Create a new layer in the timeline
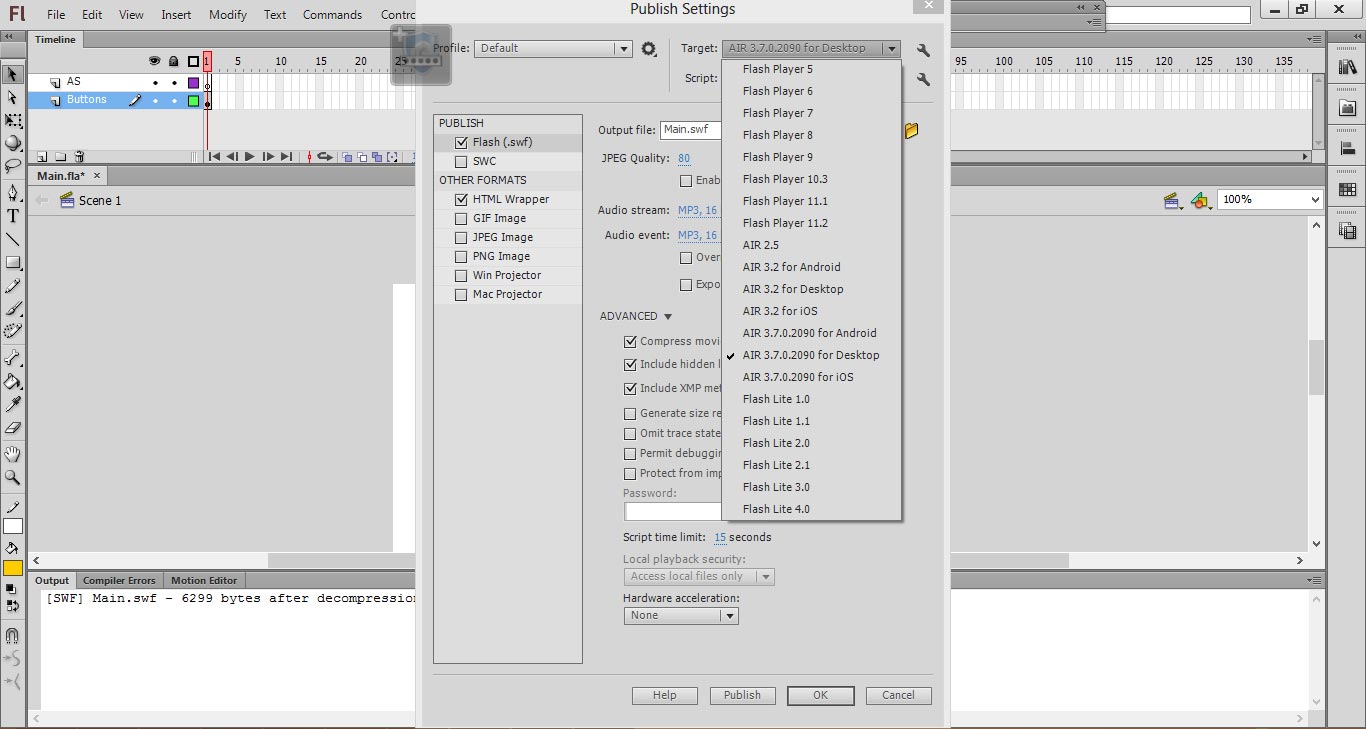This screenshot has width=1366, height=729. [42, 157]
